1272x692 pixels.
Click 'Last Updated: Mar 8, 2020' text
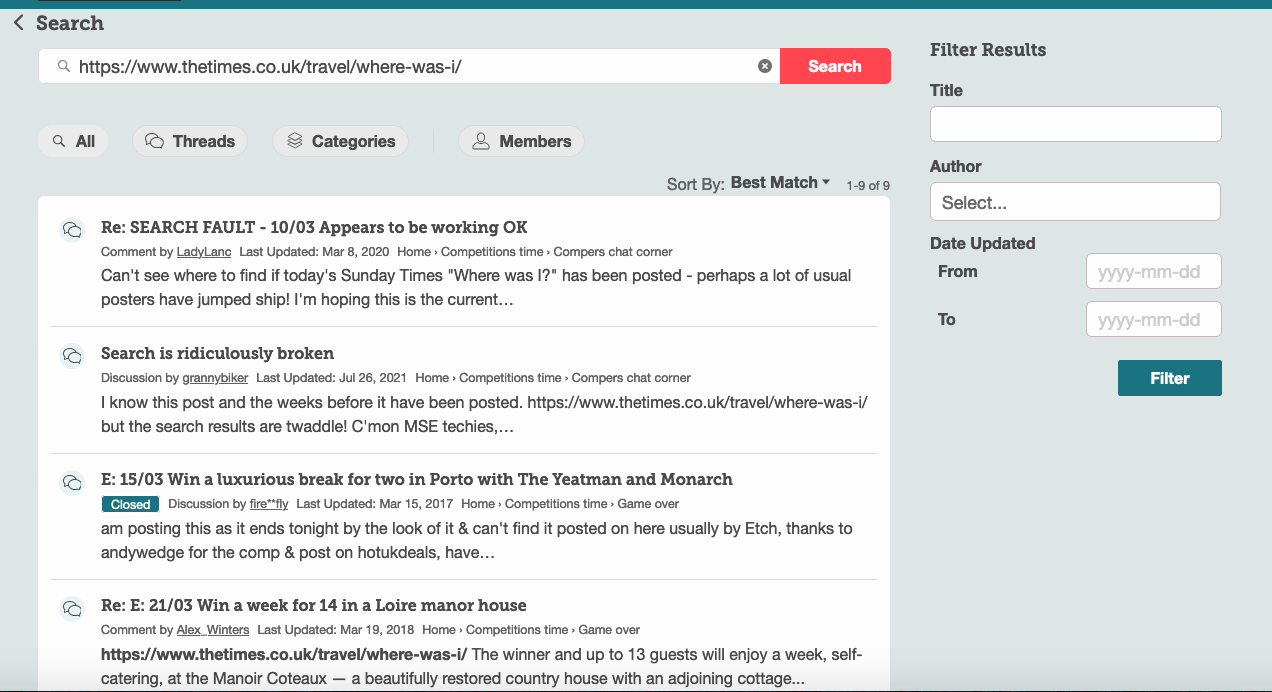coord(315,252)
